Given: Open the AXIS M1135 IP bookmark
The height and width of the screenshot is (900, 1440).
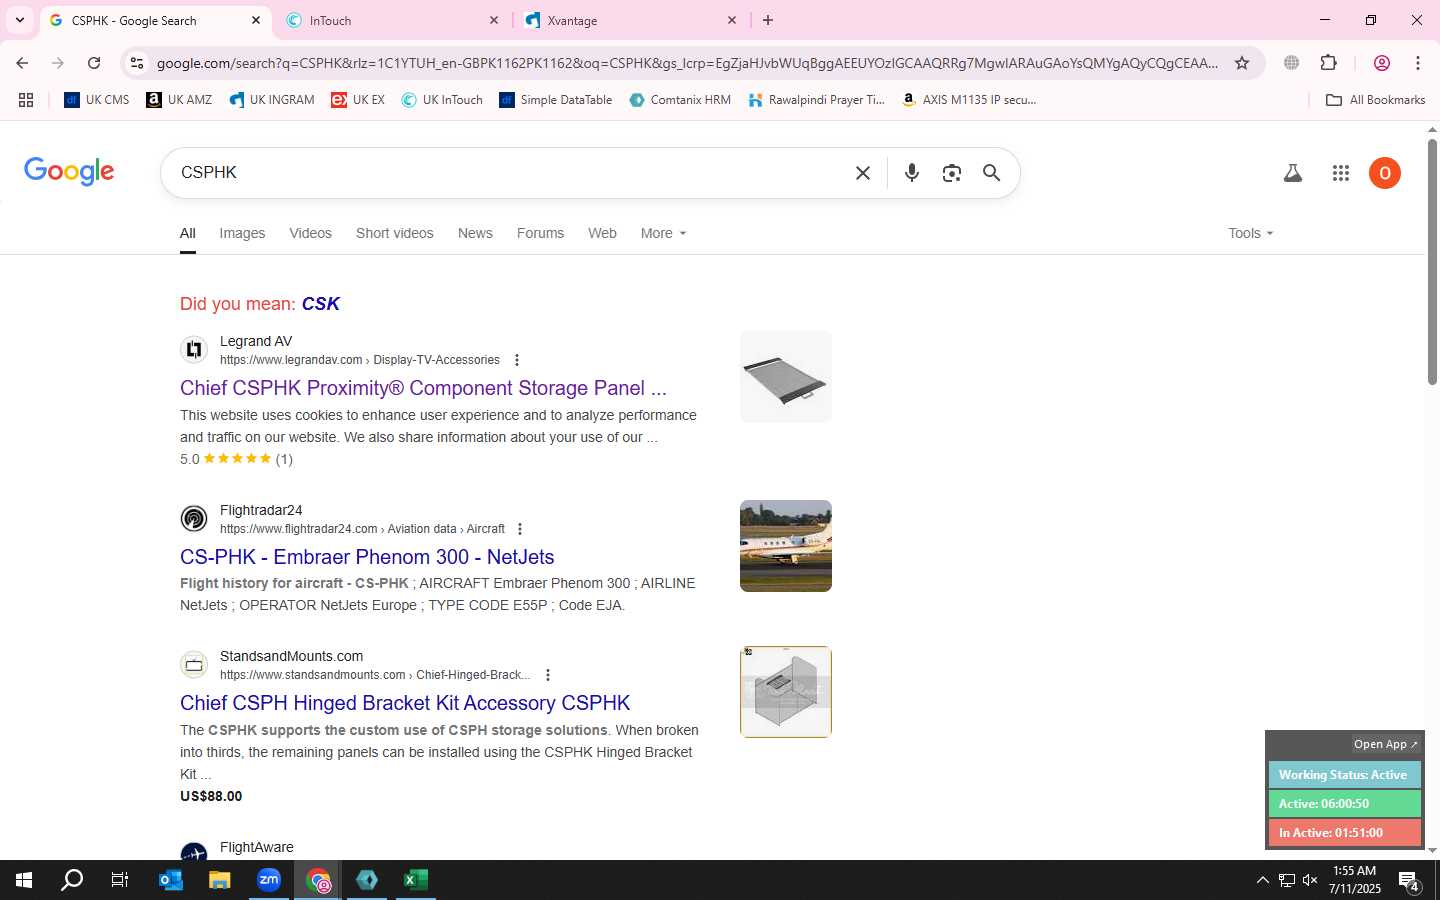Looking at the screenshot, I should point(969,100).
